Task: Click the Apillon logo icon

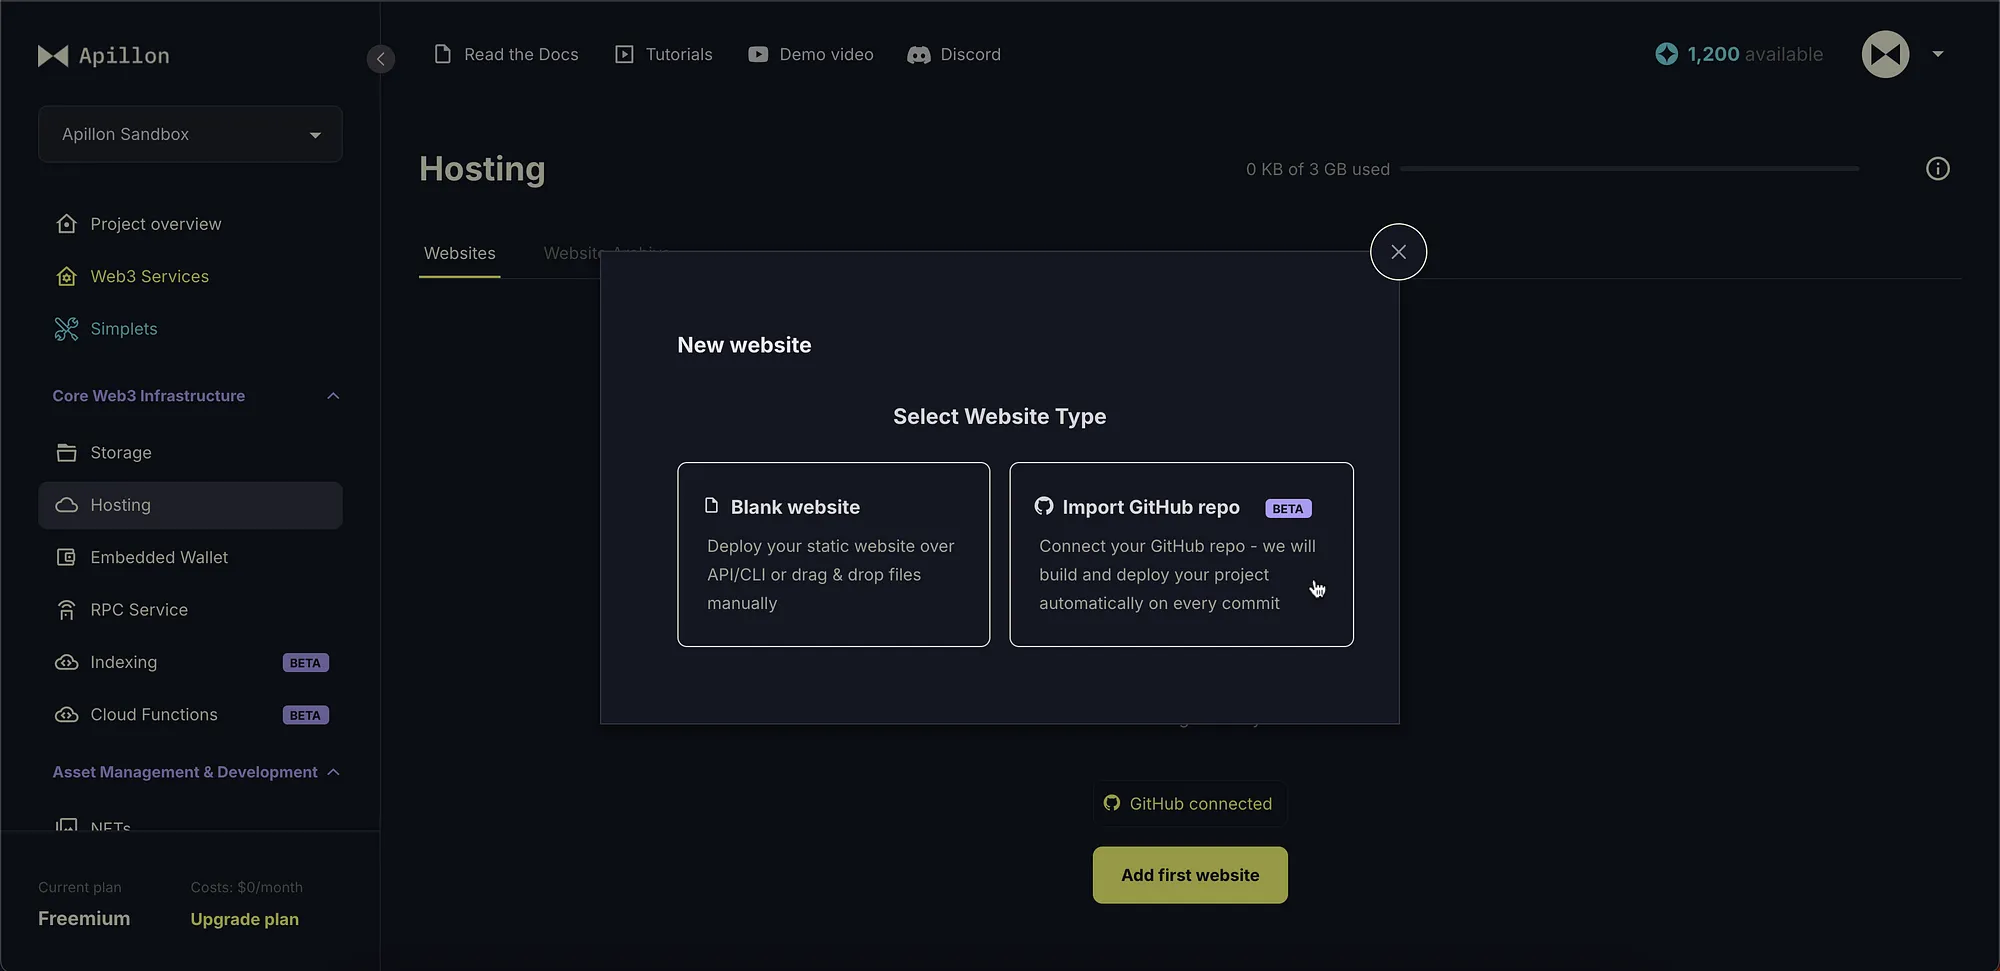Action: coord(53,56)
